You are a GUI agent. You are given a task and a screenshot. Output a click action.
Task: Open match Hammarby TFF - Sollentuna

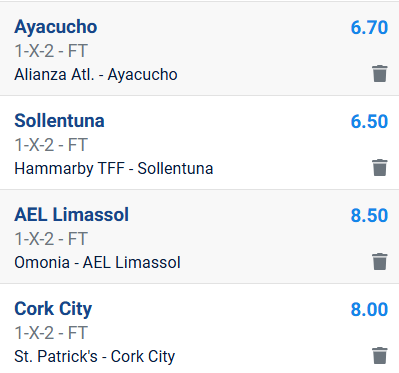click(x=114, y=169)
